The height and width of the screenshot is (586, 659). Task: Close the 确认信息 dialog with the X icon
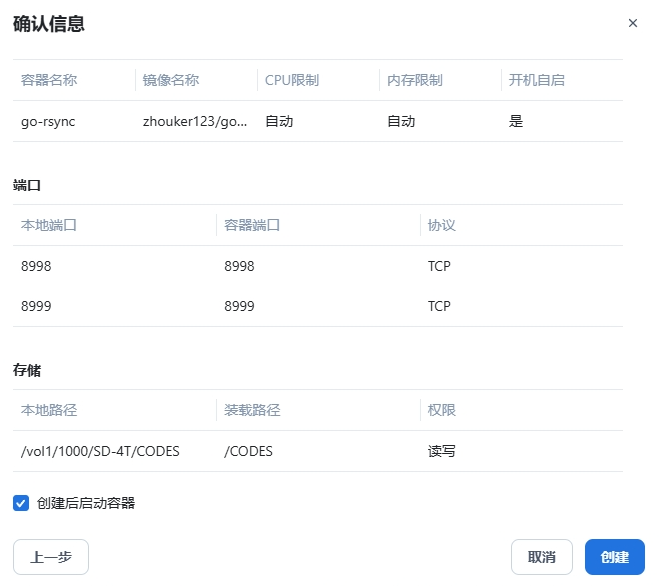pyautogui.click(x=632, y=23)
